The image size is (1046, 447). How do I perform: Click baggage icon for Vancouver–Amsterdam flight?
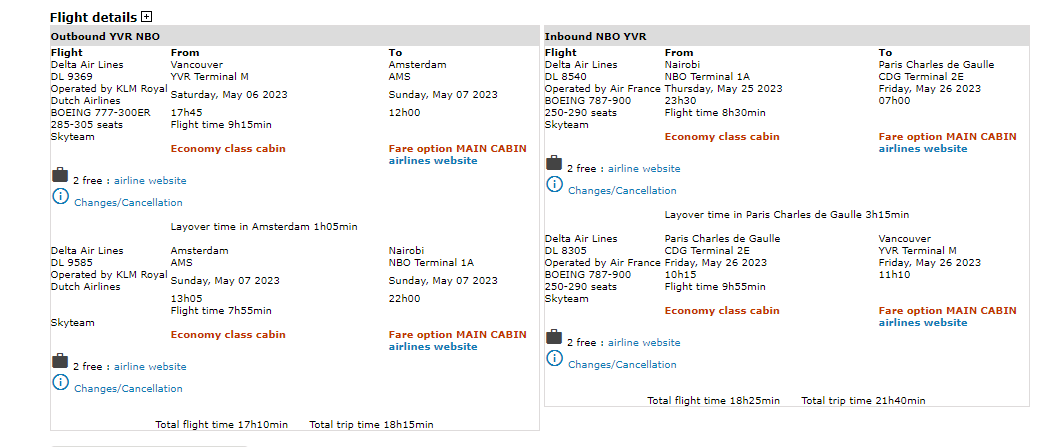click(x=60, y=176)
